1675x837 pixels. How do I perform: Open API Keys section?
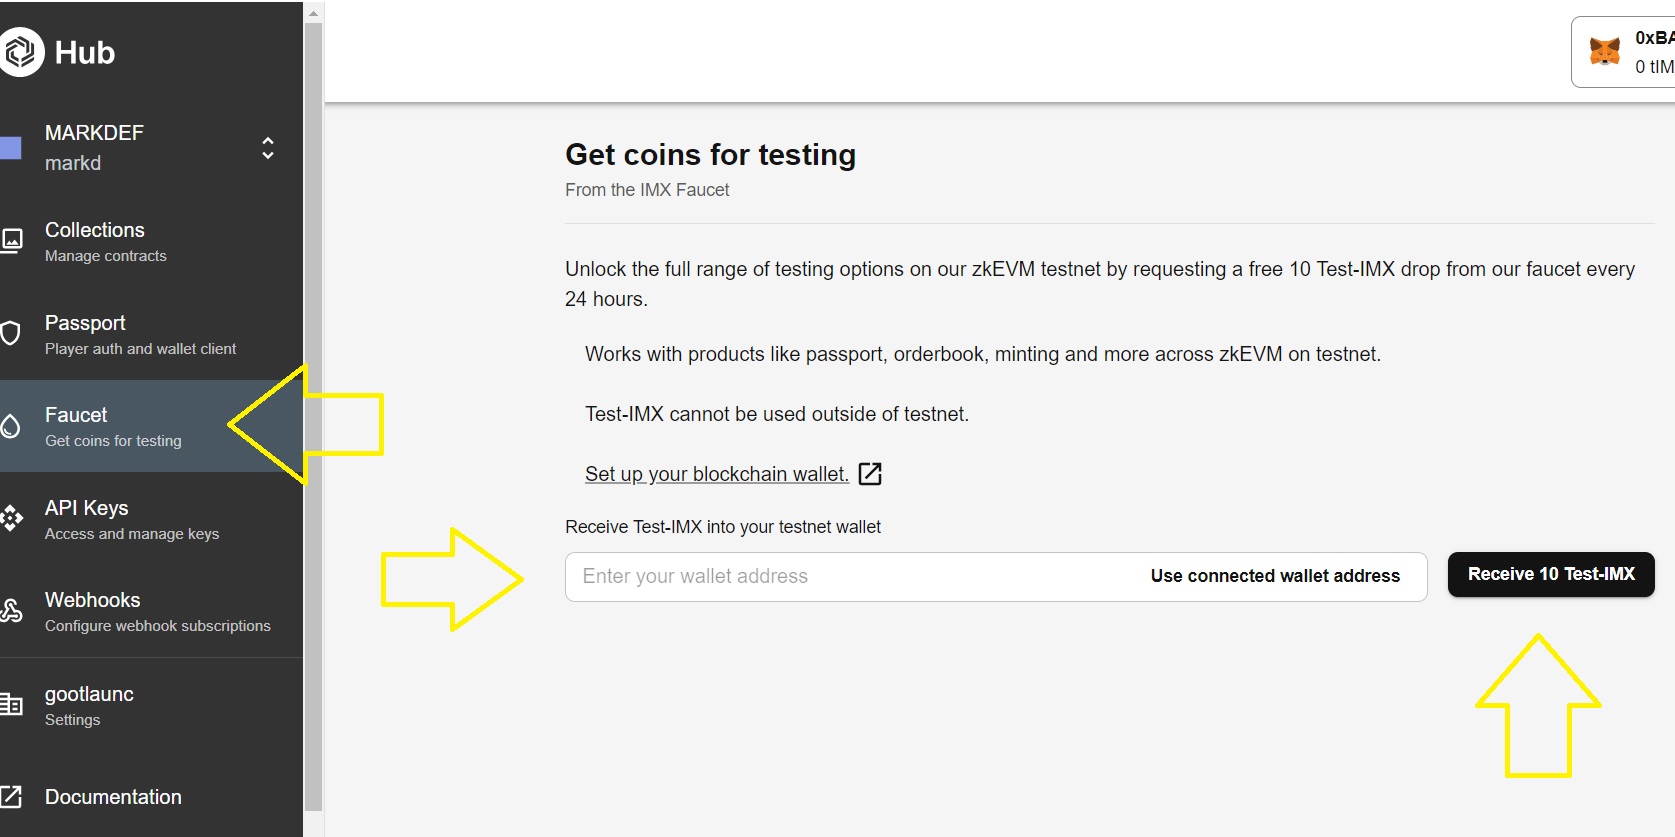[x=151, y=519]
